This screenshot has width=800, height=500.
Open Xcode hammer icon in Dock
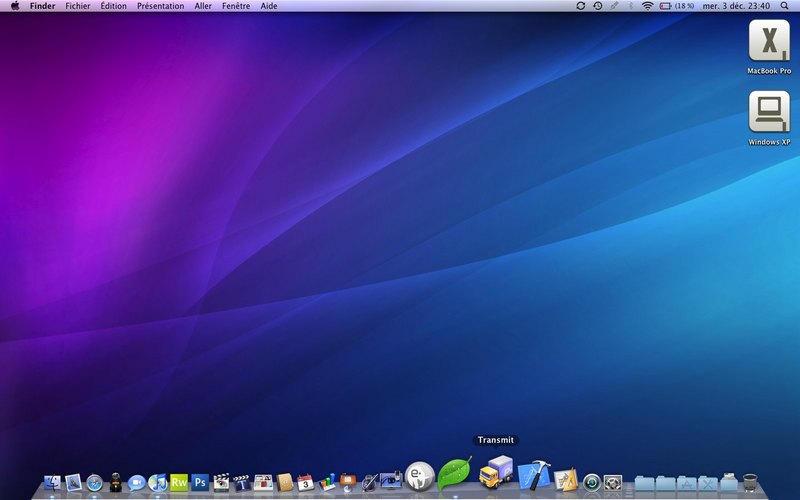coord(534,476)
